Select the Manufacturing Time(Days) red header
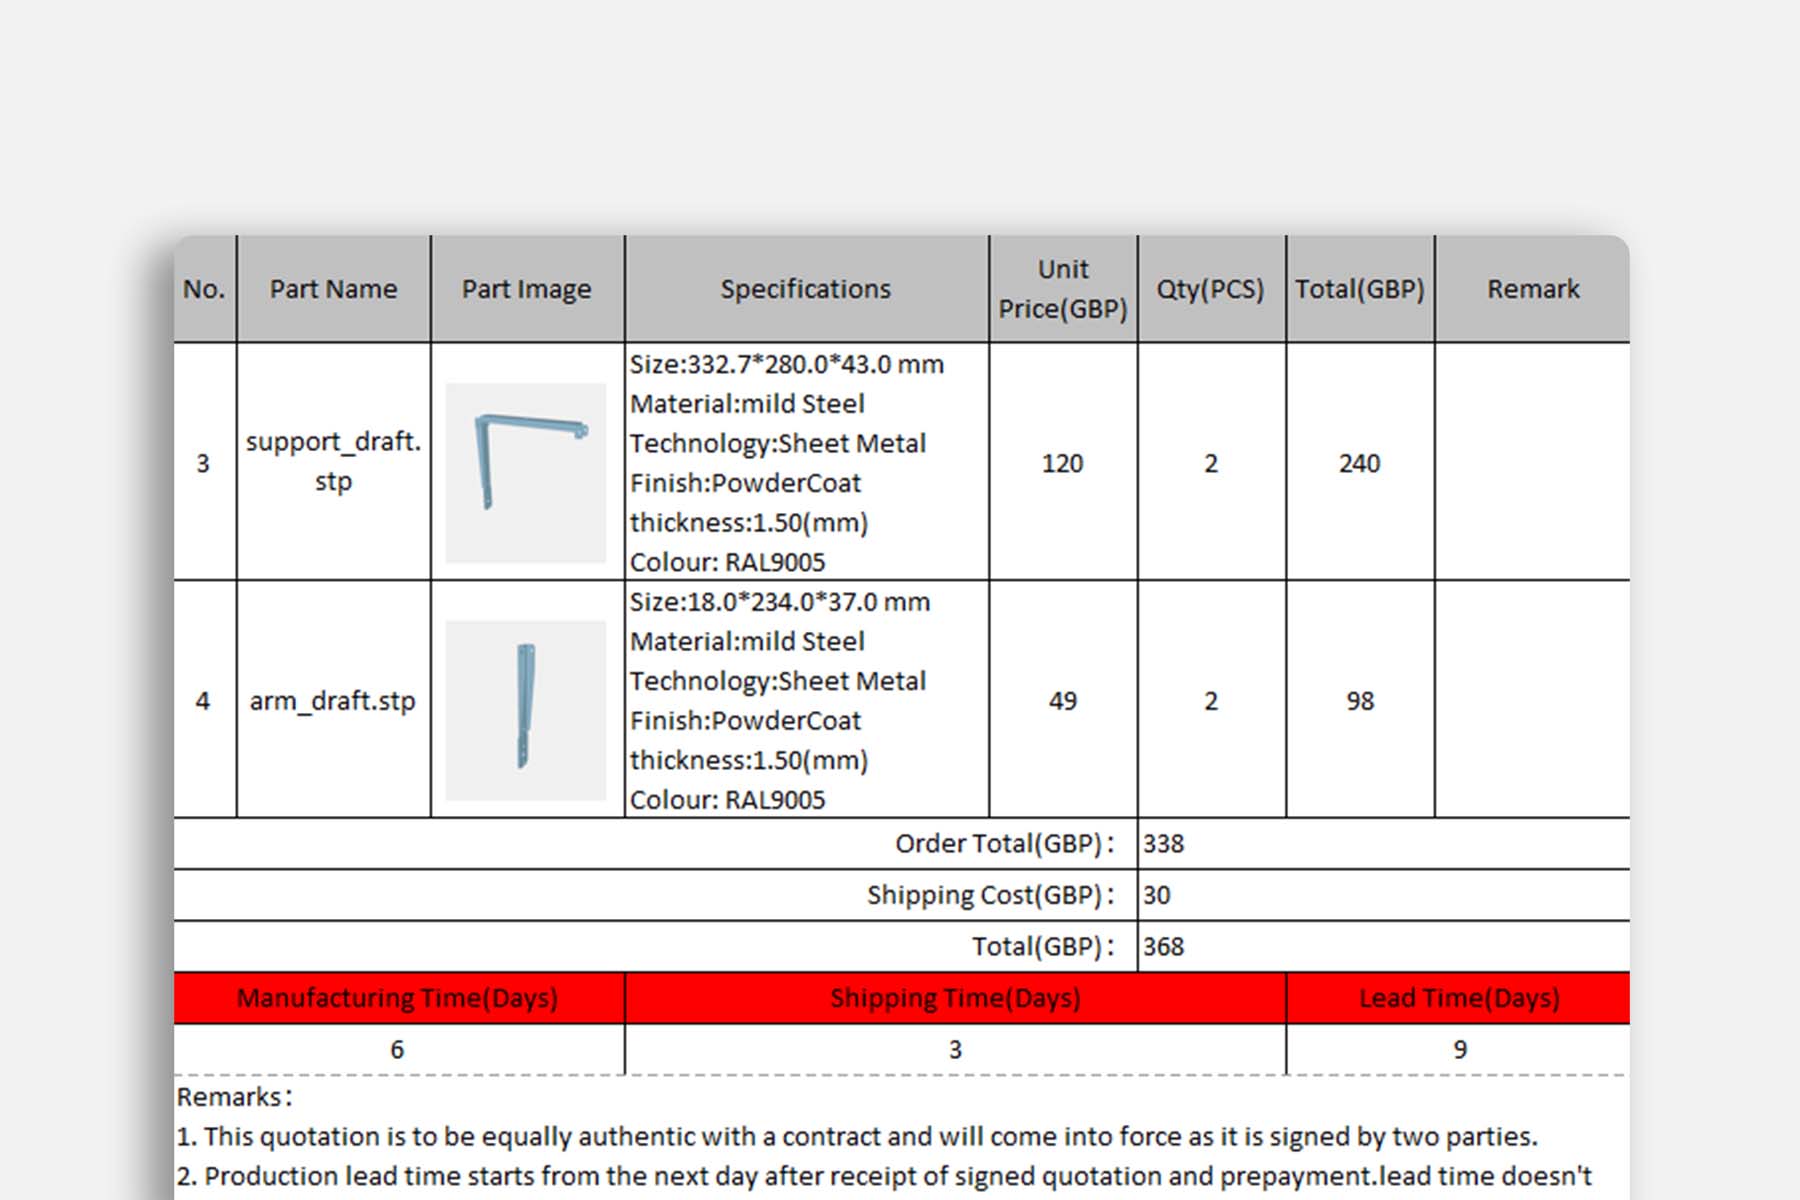This screenshot has width=1800, height=1200. coord(398,997)
